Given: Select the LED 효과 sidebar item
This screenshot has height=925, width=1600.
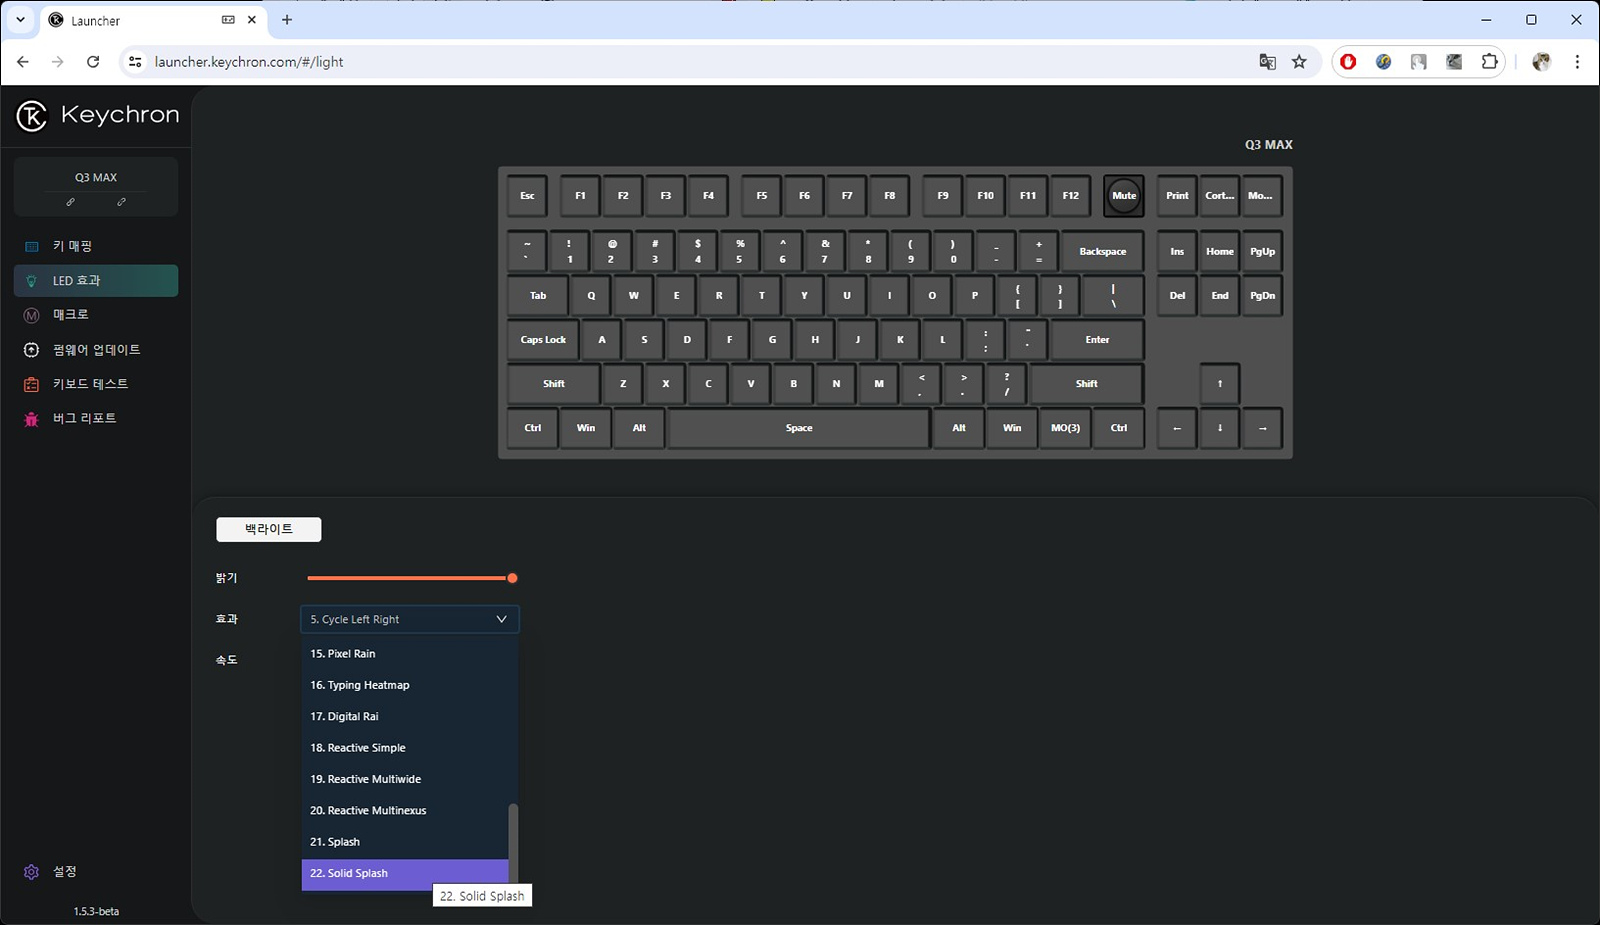Looking at the screenshot, I should click(x=96, y=281).
